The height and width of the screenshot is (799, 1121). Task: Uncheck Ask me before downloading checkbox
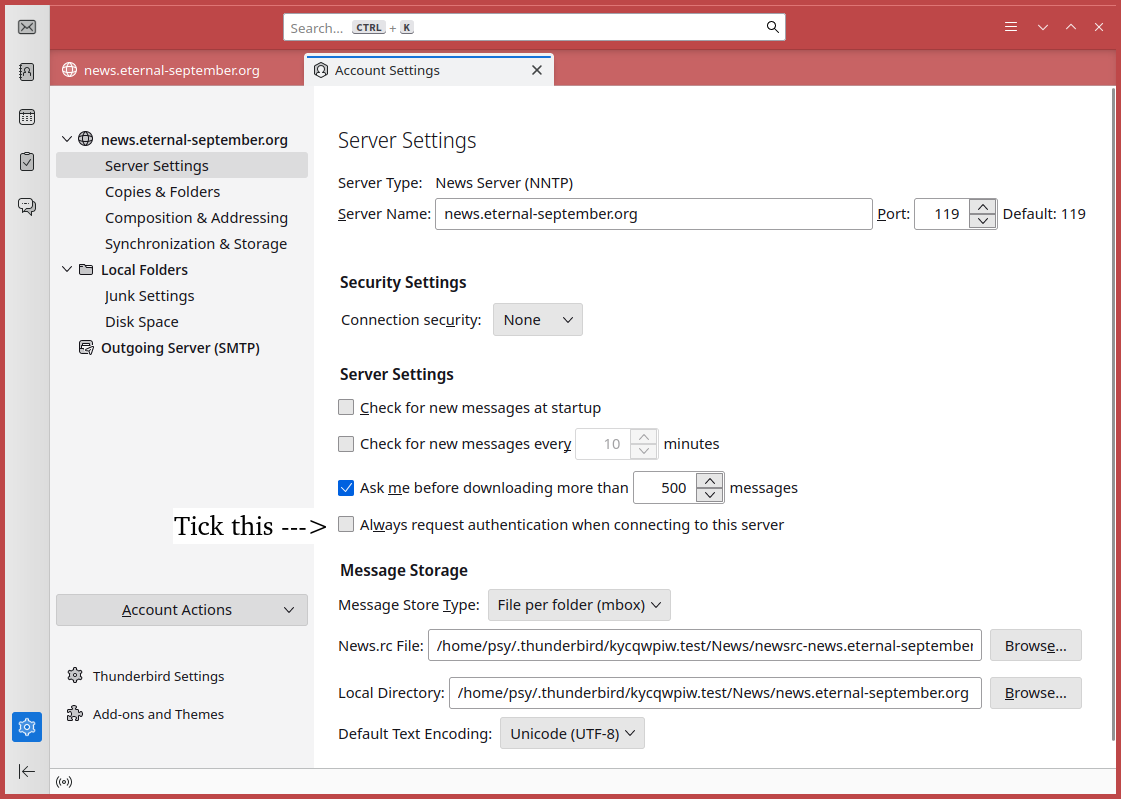click(x=346, y=488)
